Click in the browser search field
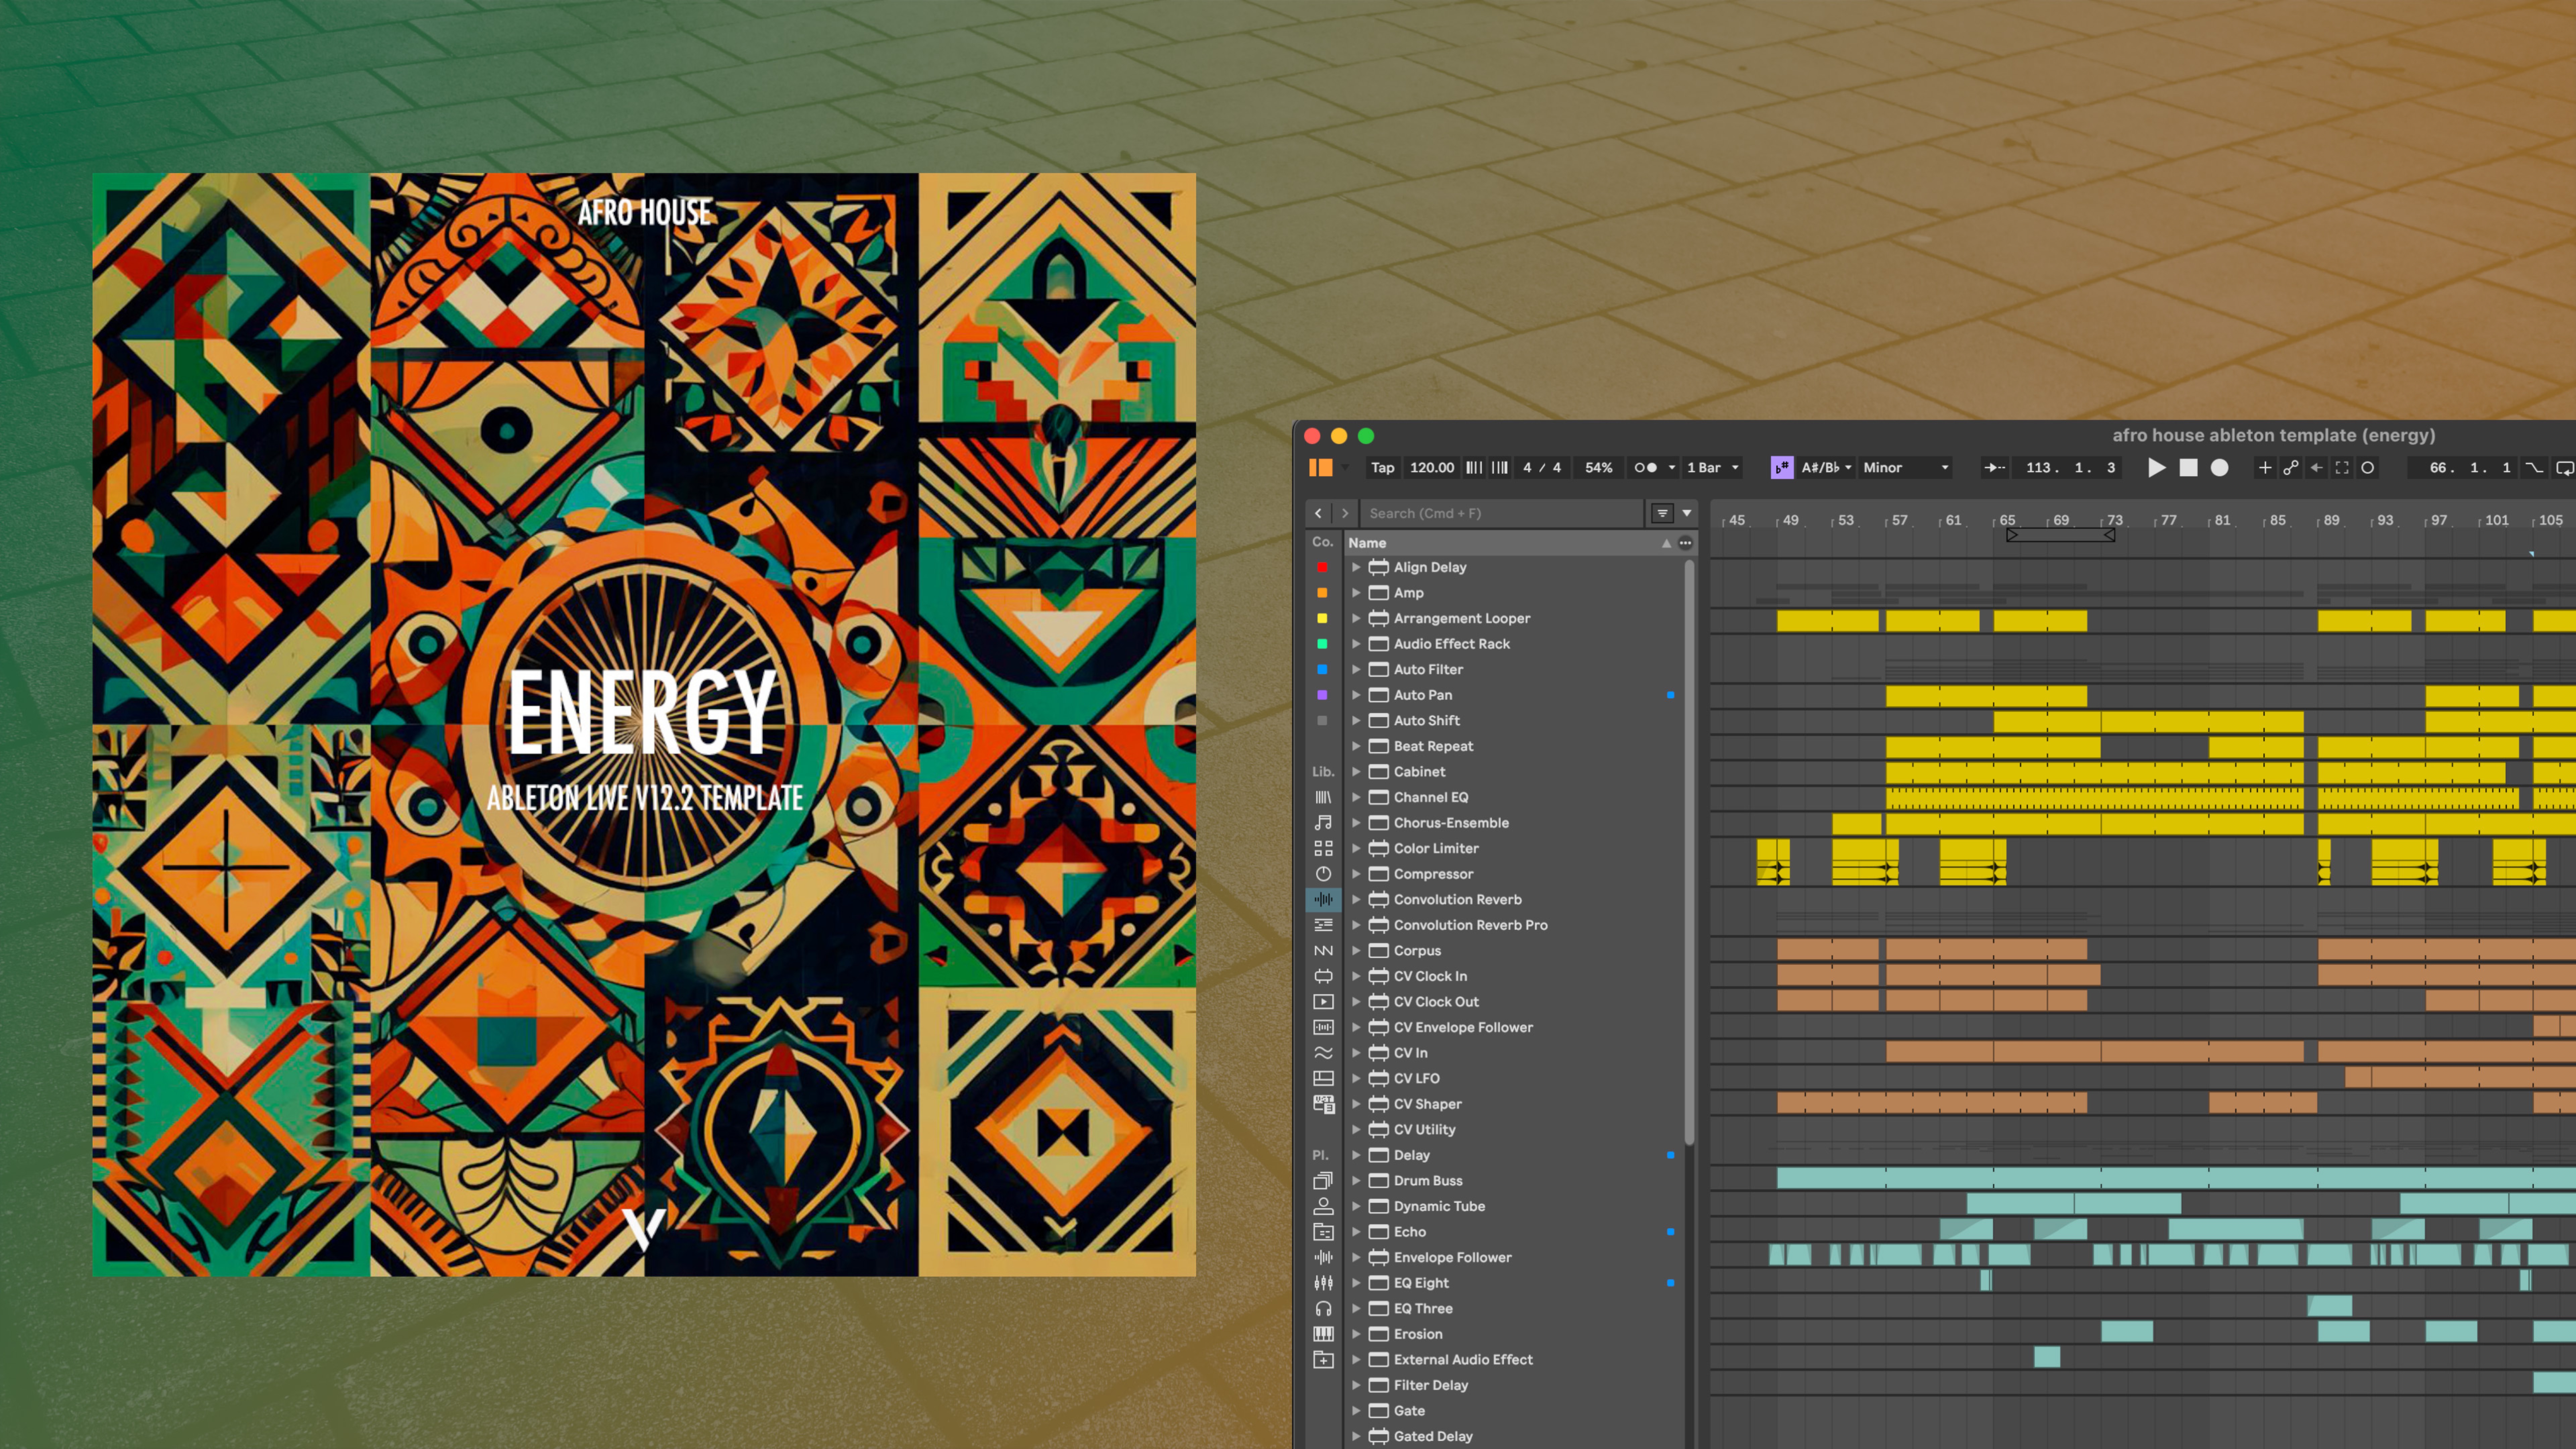2576x1449 pixels. tap(1500, 513)
